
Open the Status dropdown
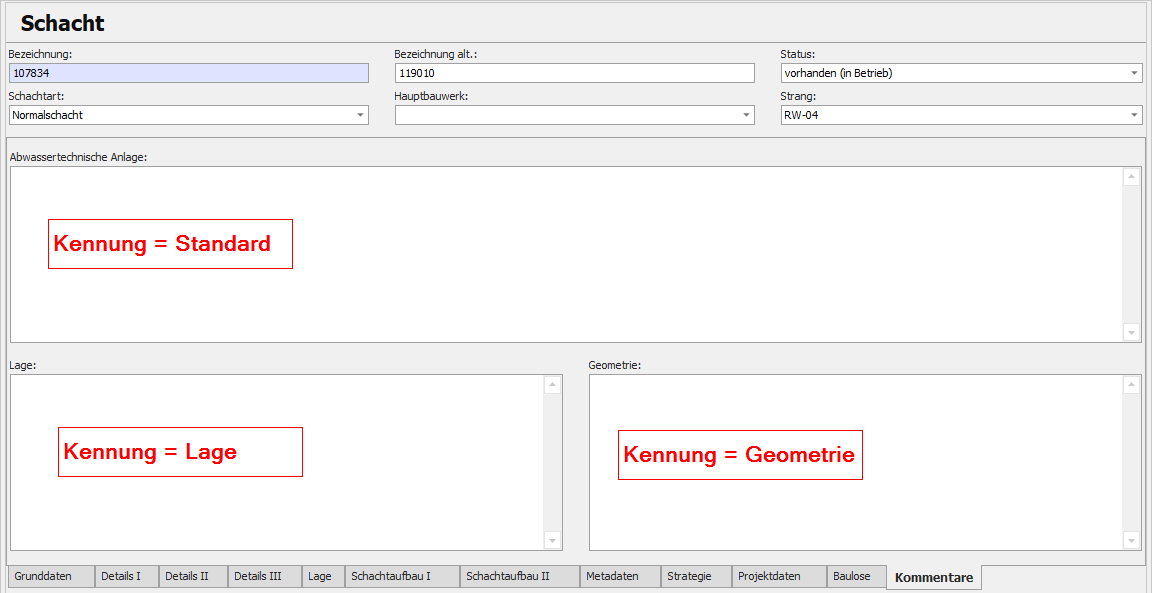(1134, 73)
